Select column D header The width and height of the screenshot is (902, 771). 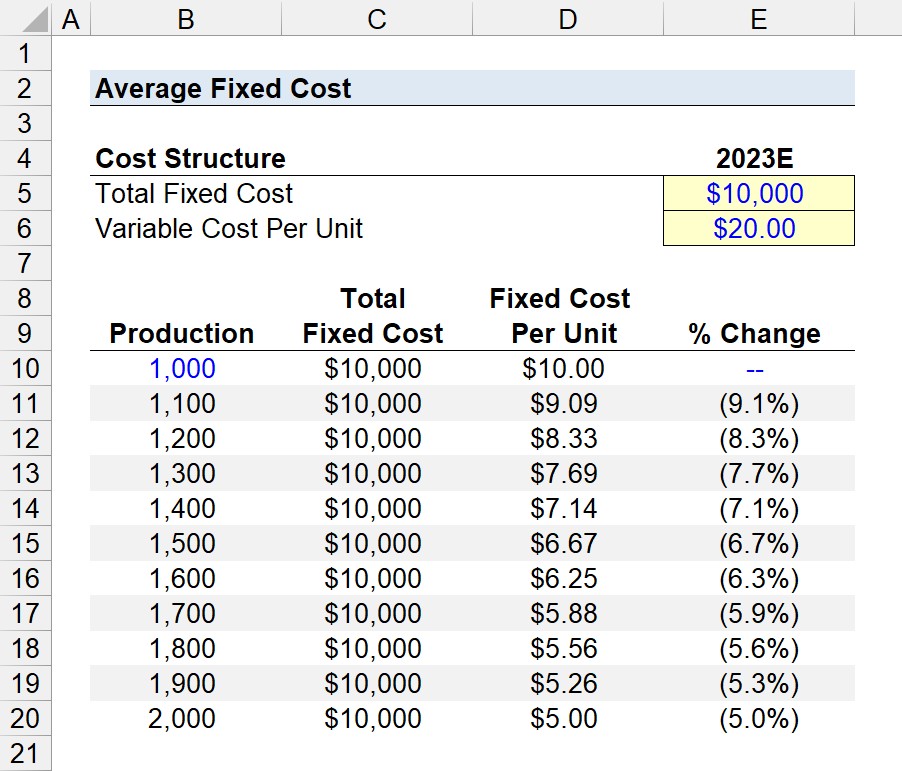point(568,18)
